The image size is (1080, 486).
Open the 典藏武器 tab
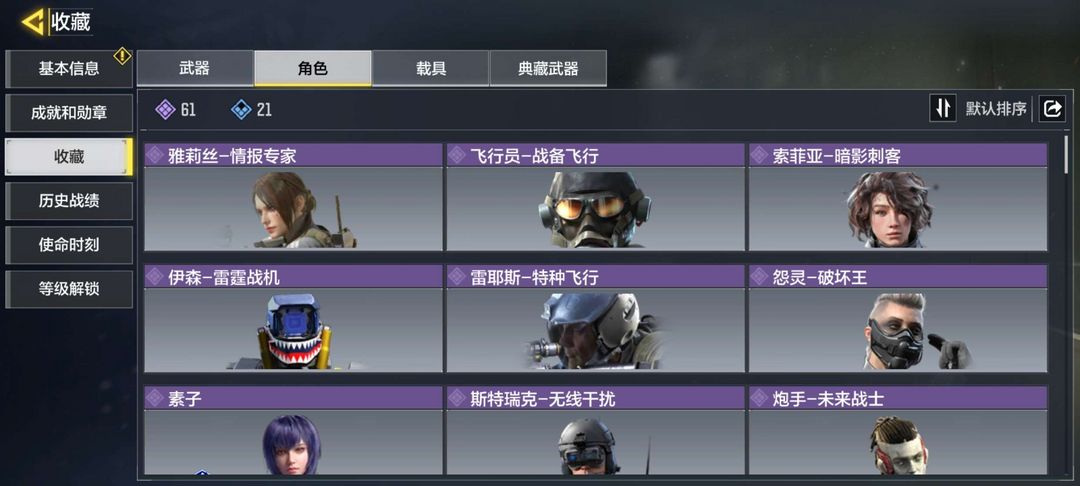548,68
